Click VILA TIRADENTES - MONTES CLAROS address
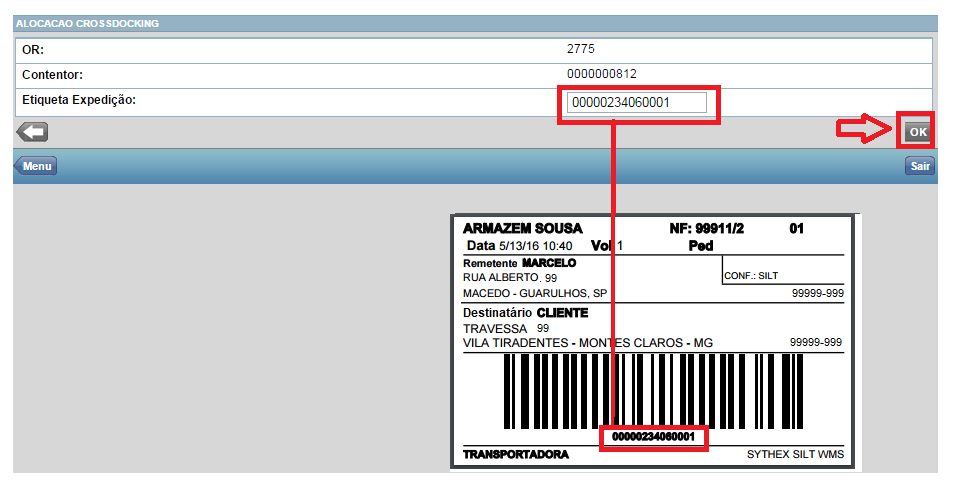The image size is (956, 490). click(x=588, y=343)
